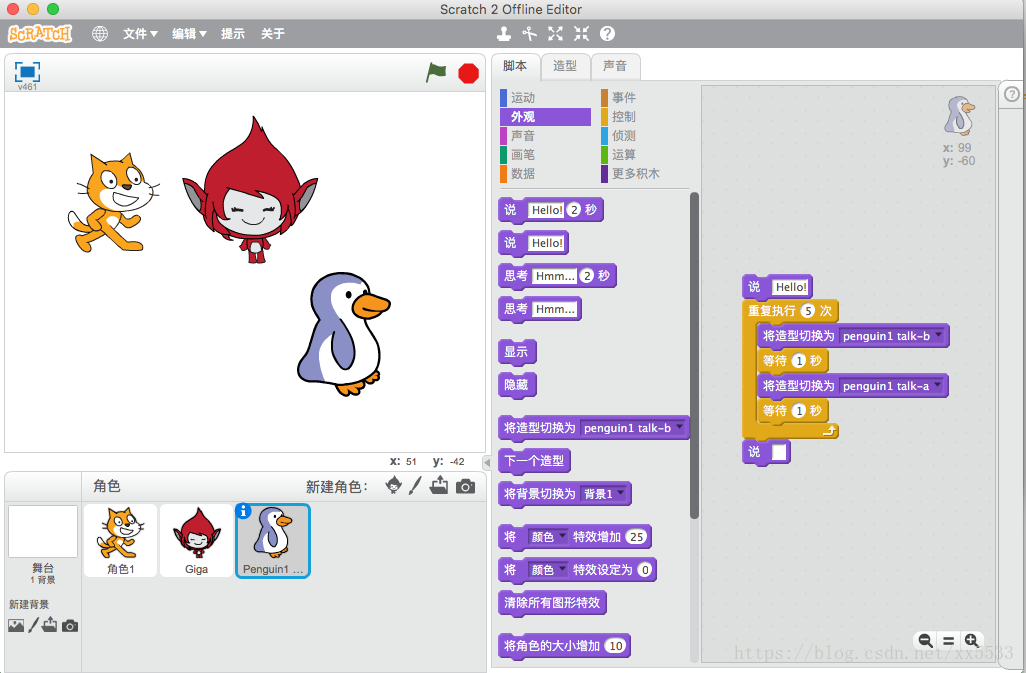The image size is (1026, 673).
Task: Click the 下一个造型 block
Action: pos(535,460)
